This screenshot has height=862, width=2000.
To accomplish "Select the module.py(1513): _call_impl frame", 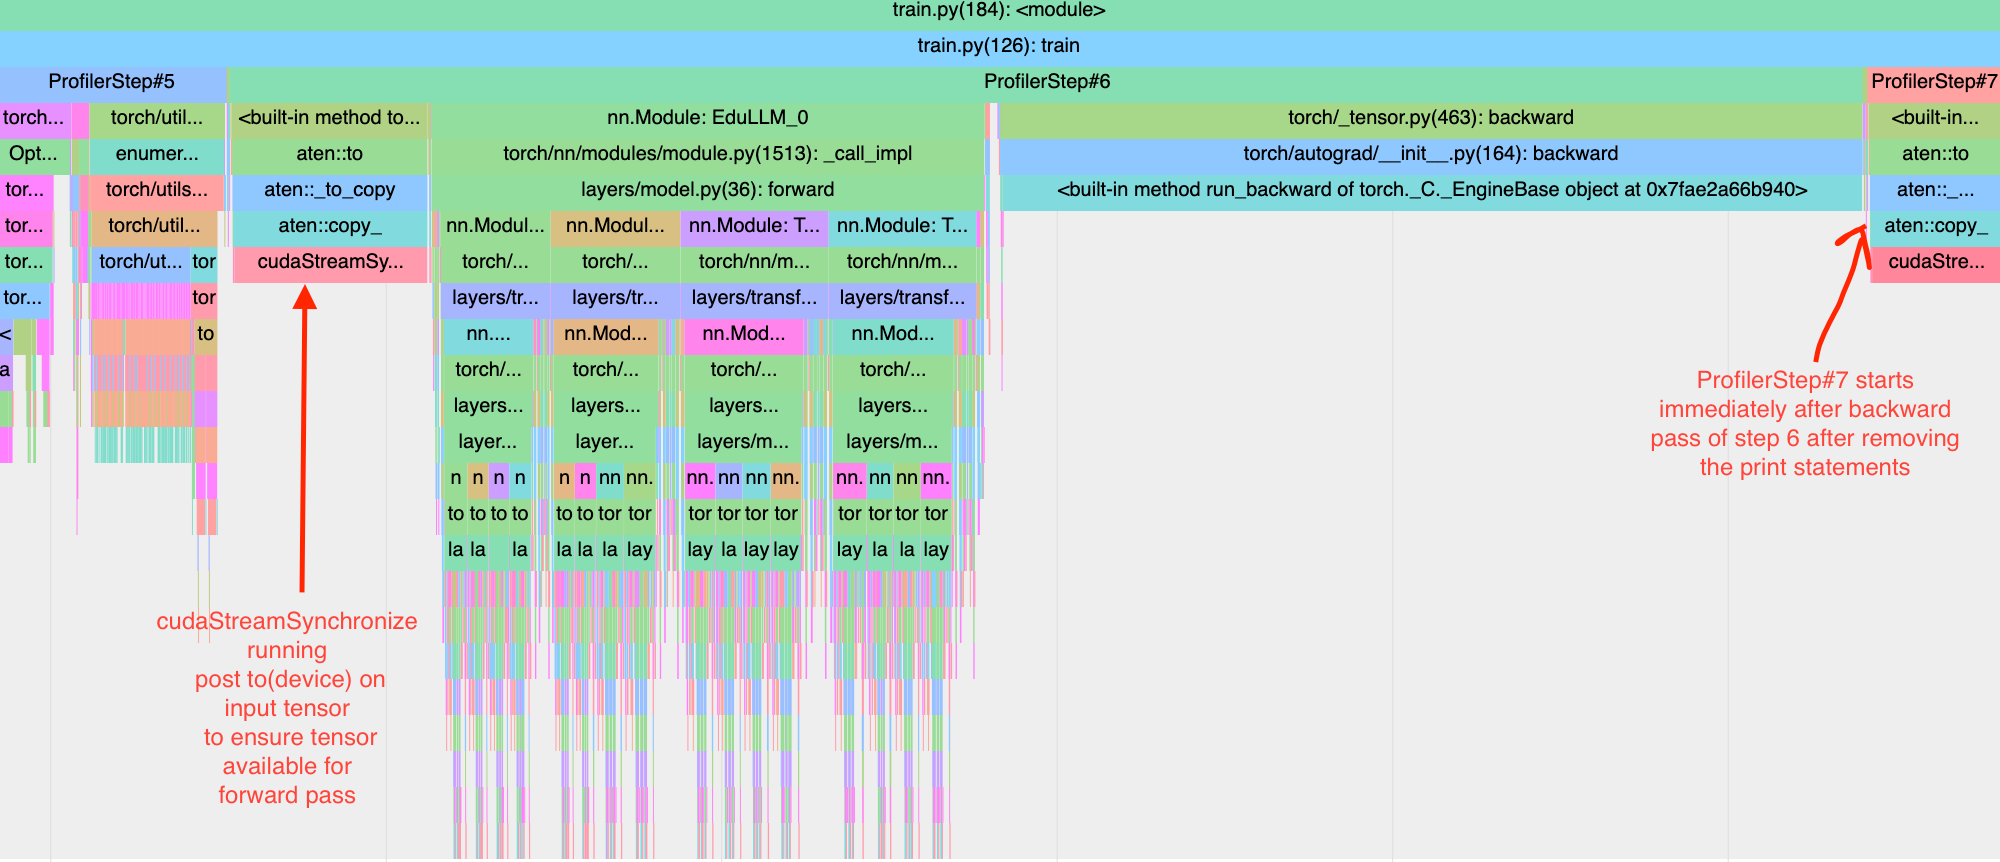I will point(707,154).
